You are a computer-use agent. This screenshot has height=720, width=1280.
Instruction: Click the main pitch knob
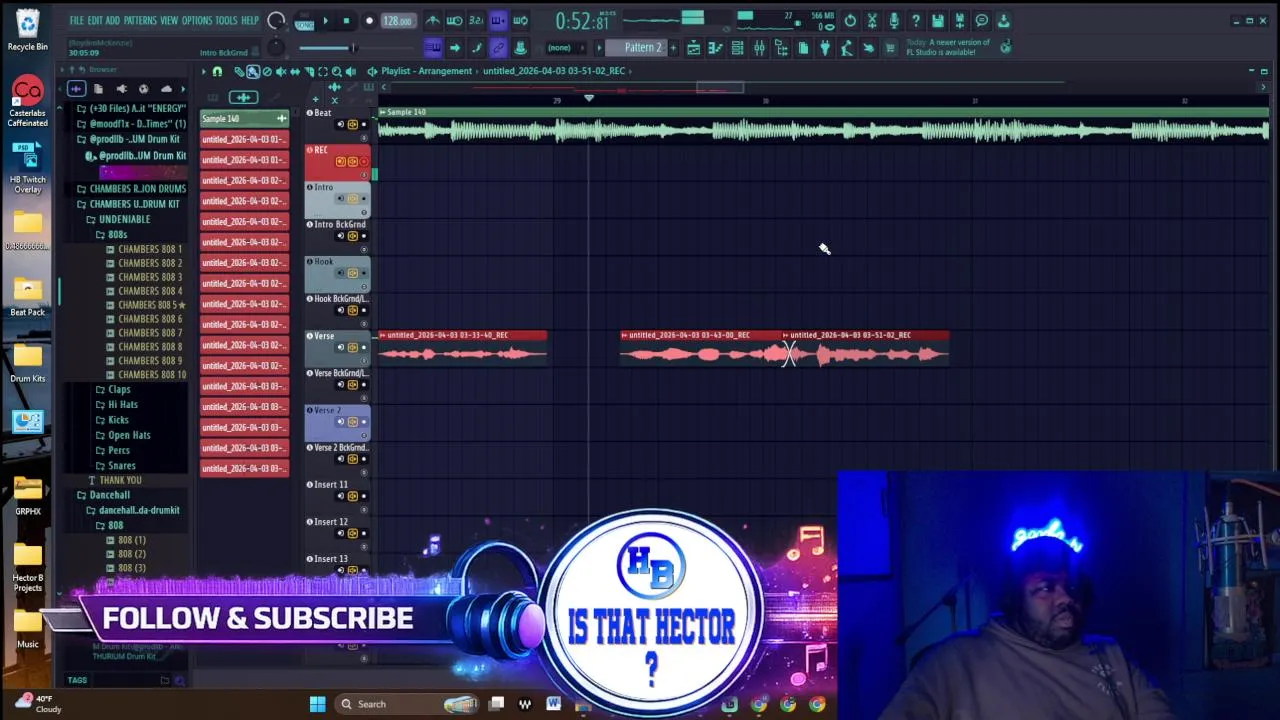pos(277,47)
